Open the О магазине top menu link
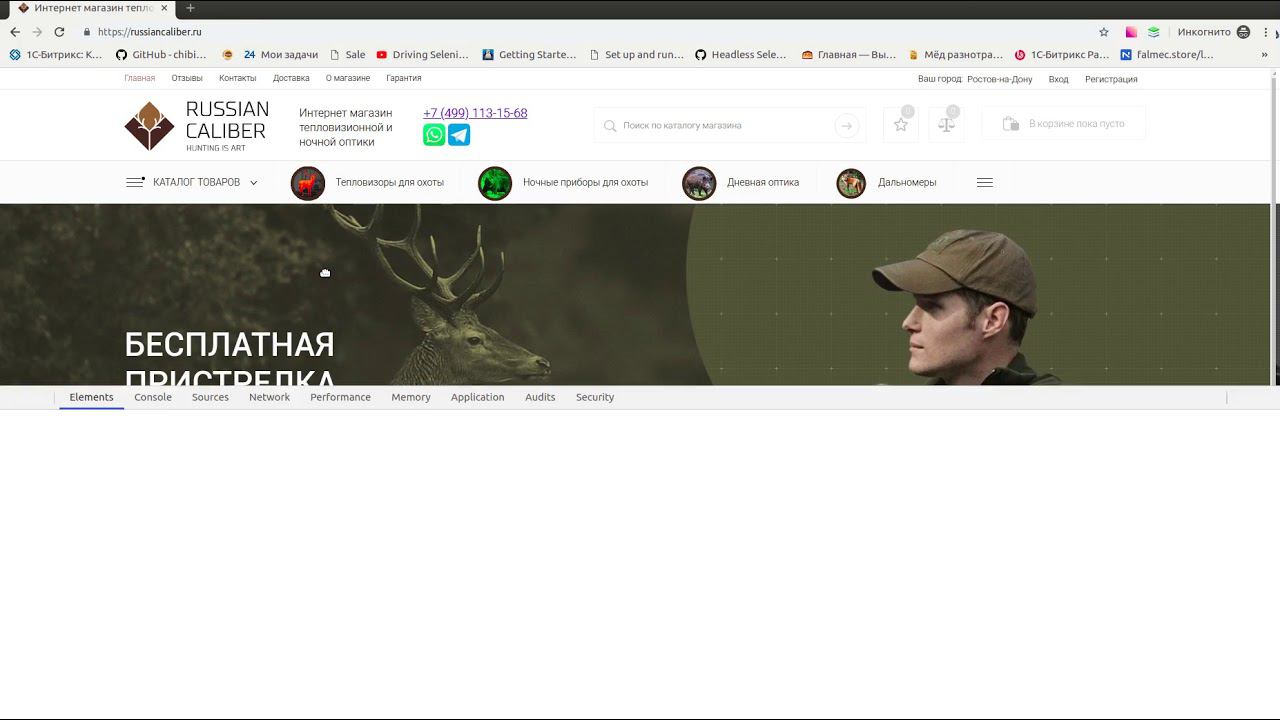The image size is (1280, 720). click(348, 78)
